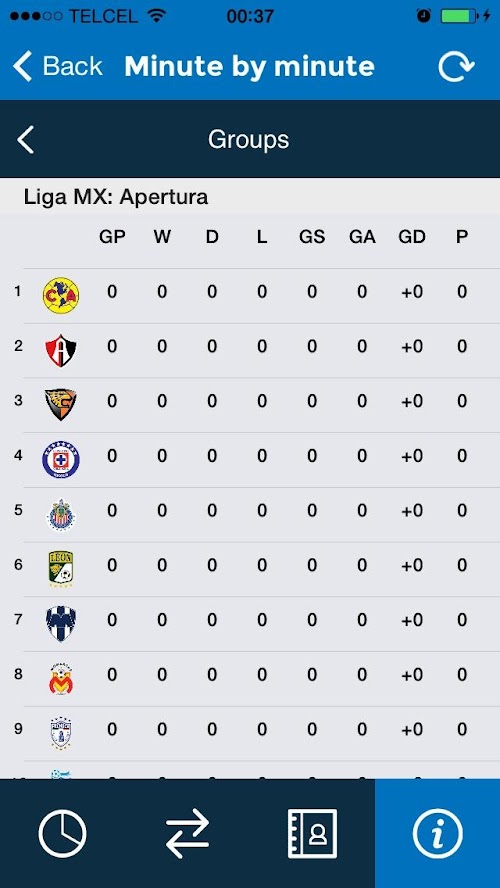Tap the Jaguares Chiapas team logo
Image resolution: width=500 pixels, height=888 pixels.
pos(61,404)
